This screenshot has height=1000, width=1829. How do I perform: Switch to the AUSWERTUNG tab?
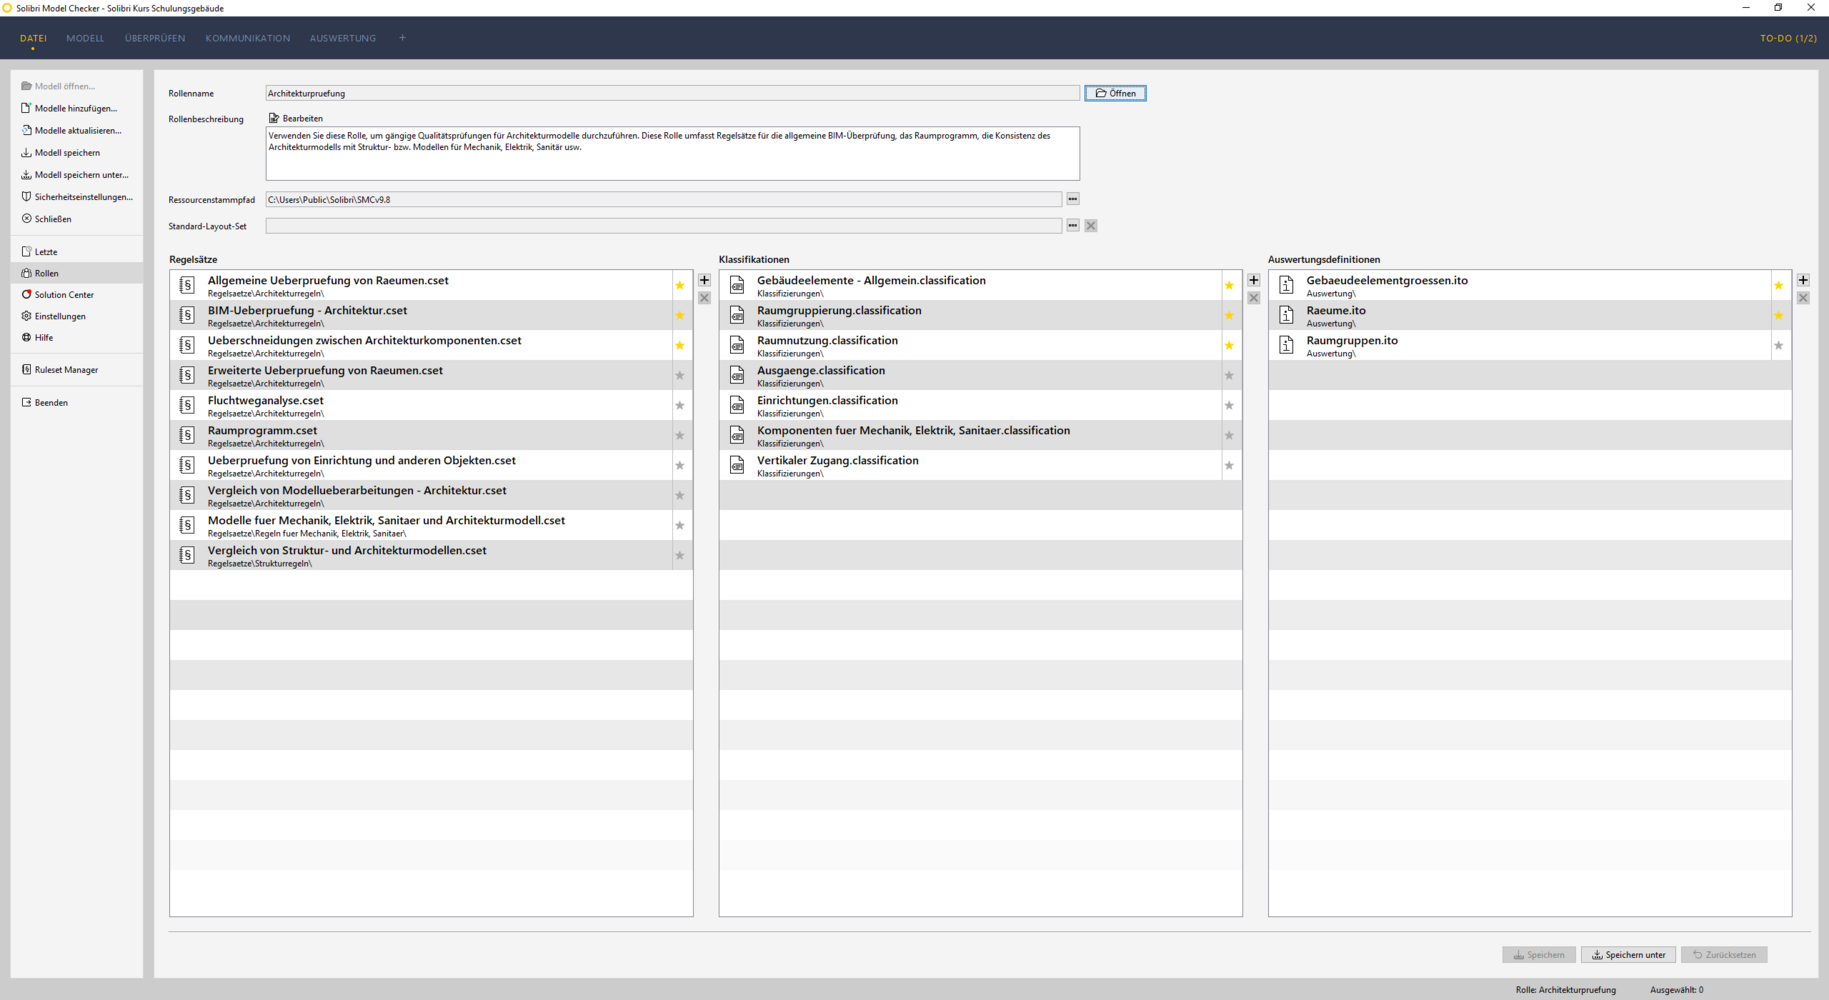(x=343, y=38)
